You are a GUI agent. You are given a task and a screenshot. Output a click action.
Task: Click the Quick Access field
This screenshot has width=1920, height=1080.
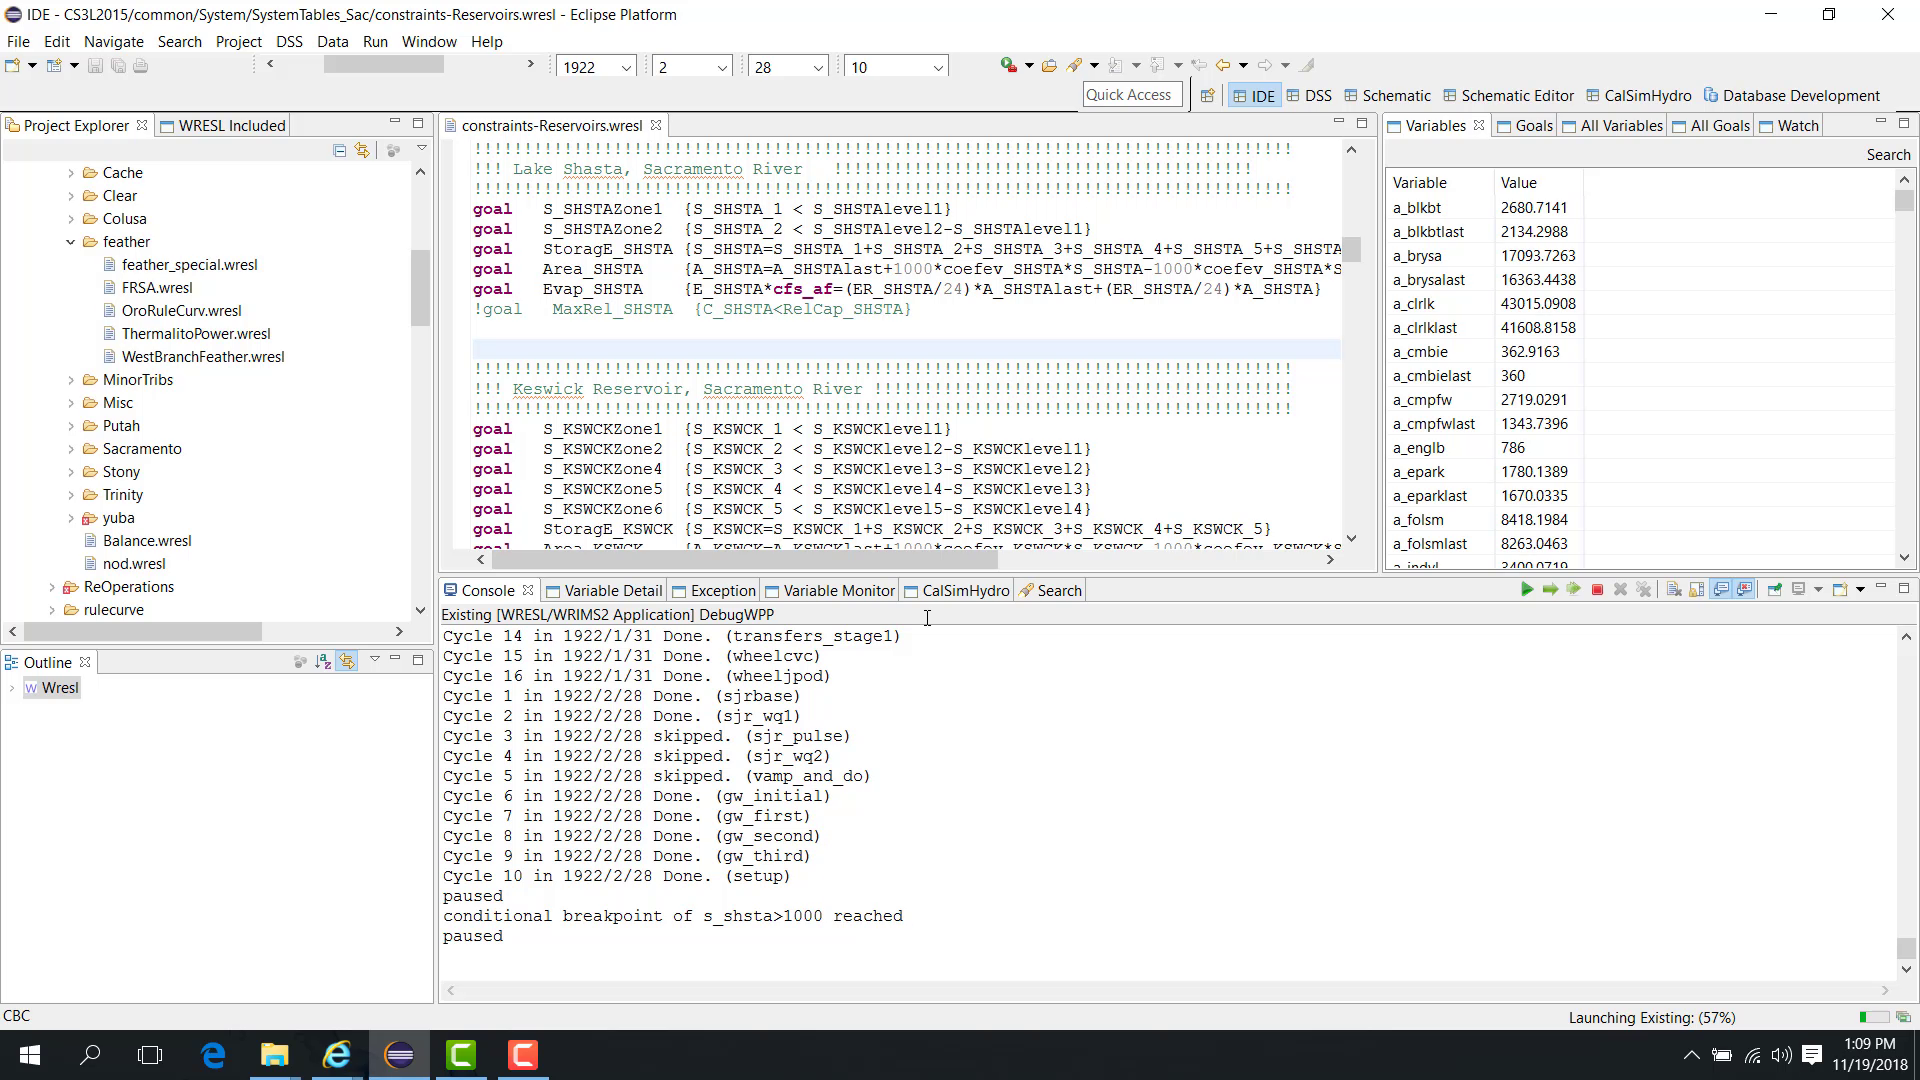(x=1131, y=95)
